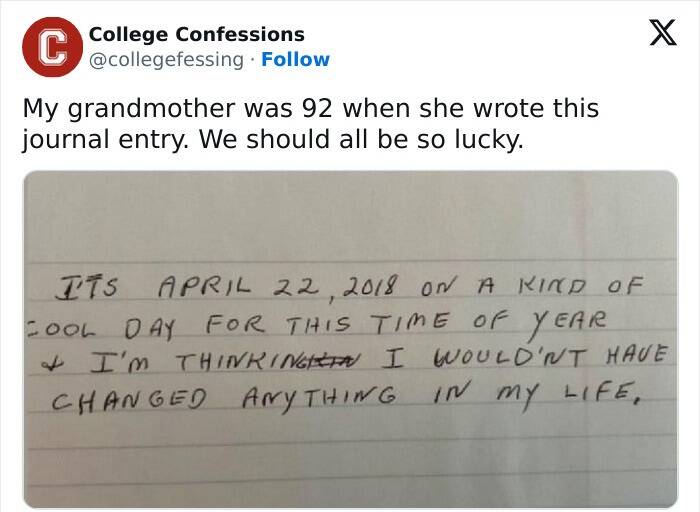Open the College Confessions display name
This screenshot has height=512, width=700.
point(197,35)
